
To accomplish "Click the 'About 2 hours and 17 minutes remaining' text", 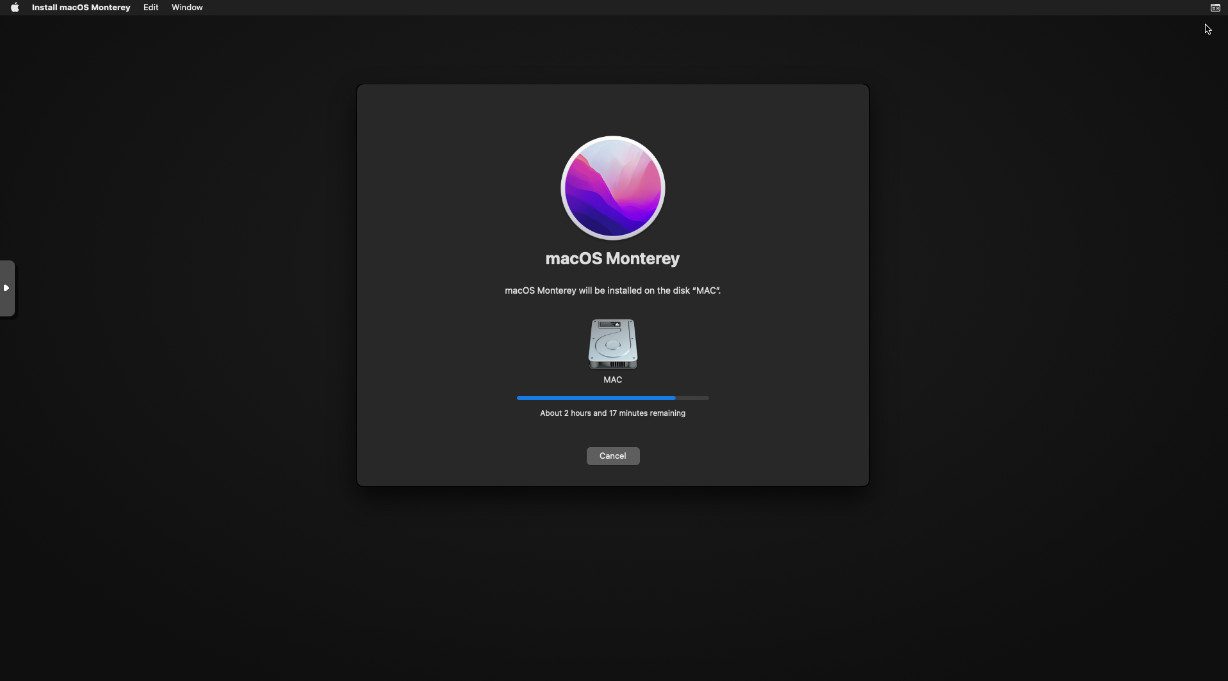I will click(x=613, y=413).
